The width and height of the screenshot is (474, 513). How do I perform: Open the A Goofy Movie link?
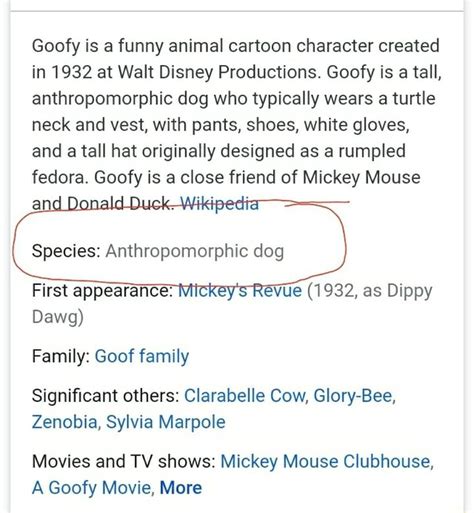[x=93, y=488]
